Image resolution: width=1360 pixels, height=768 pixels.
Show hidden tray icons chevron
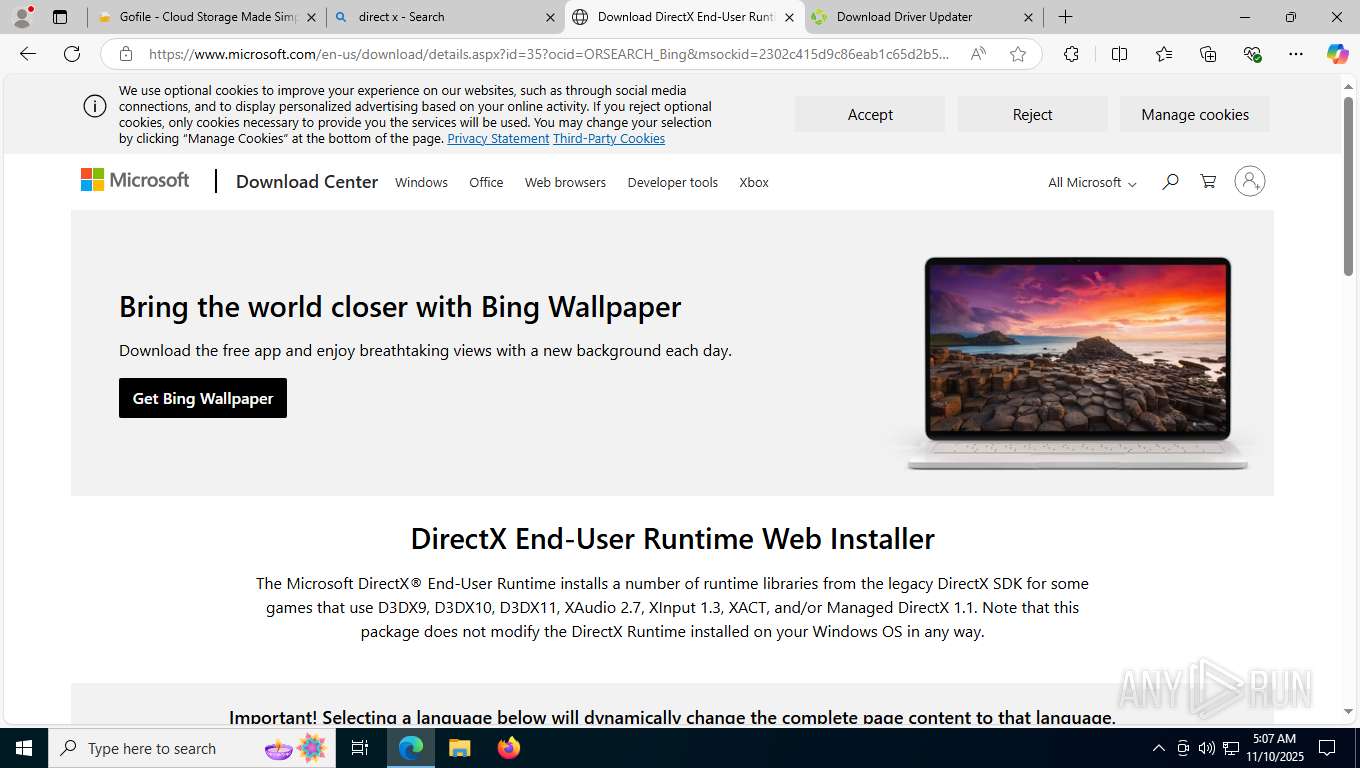[1159, 748]
